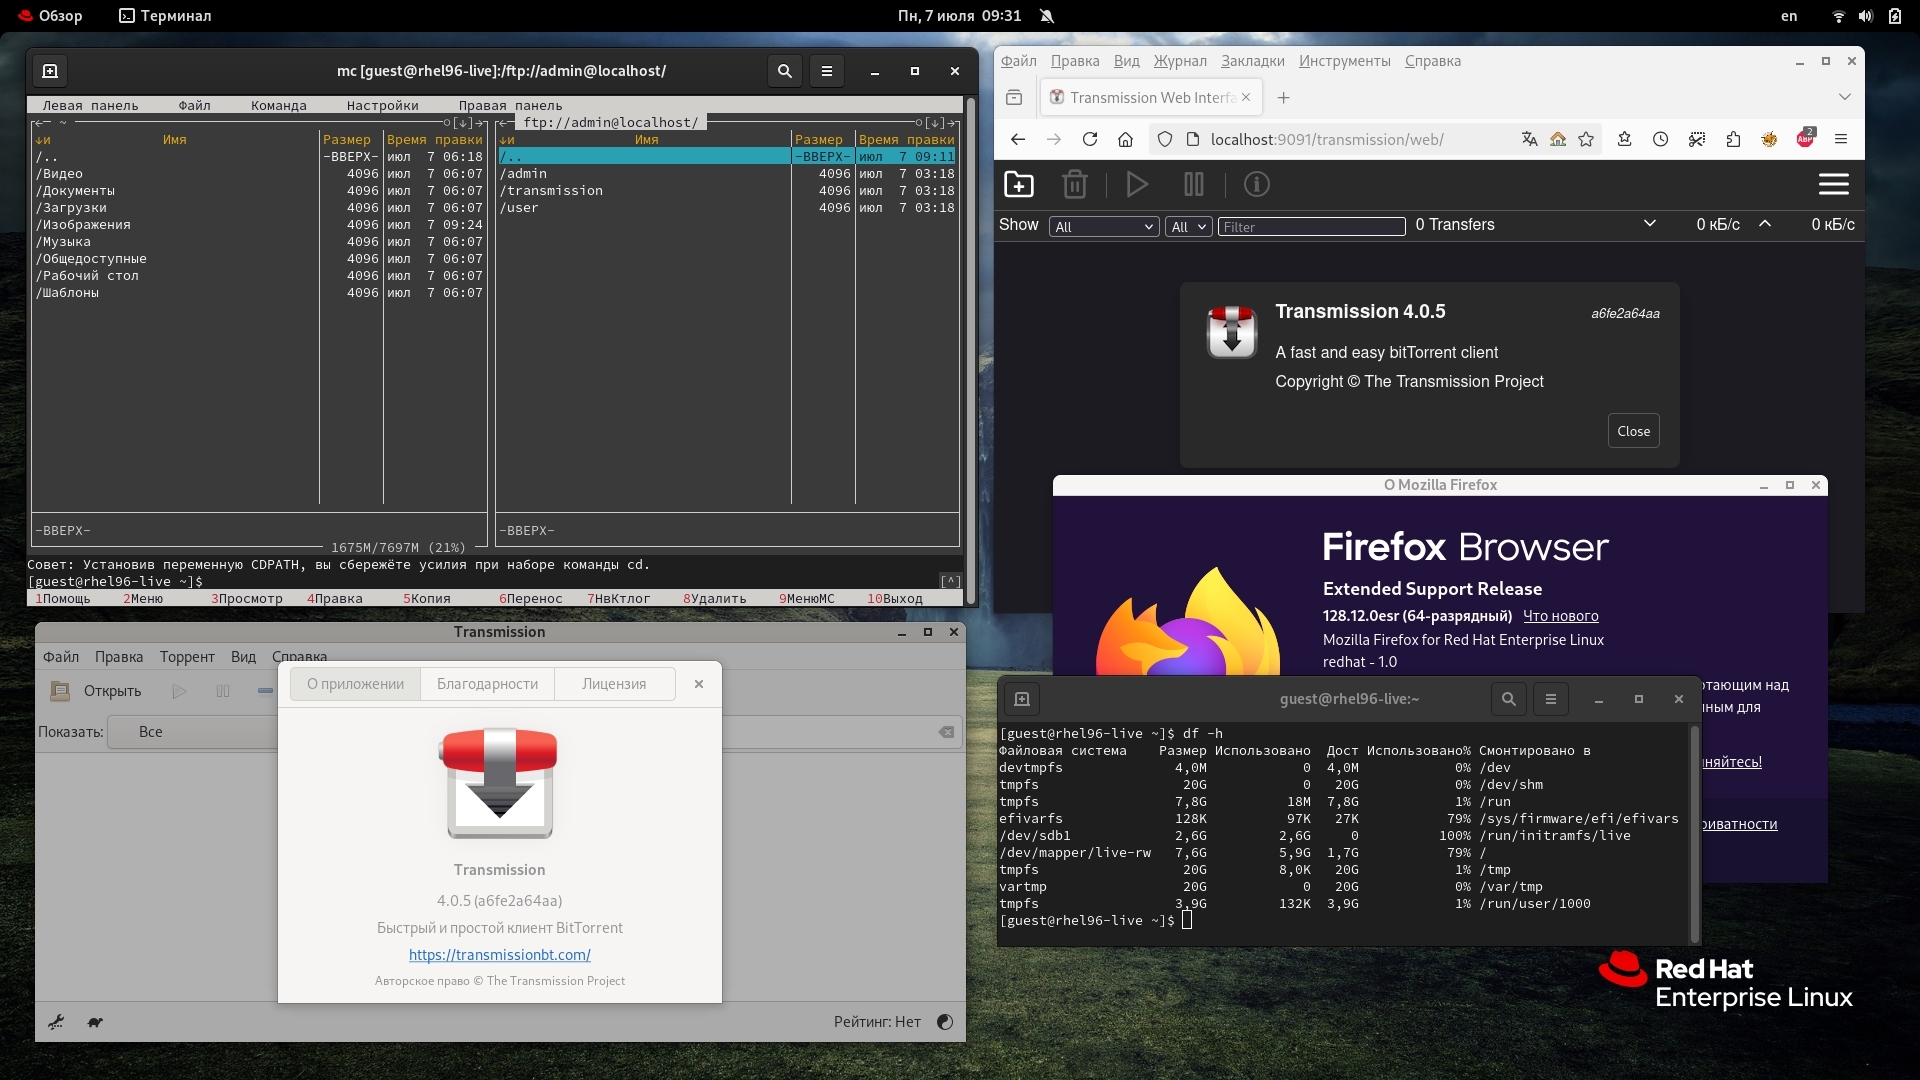Click translate page icon in address bar

[1529, 140]
